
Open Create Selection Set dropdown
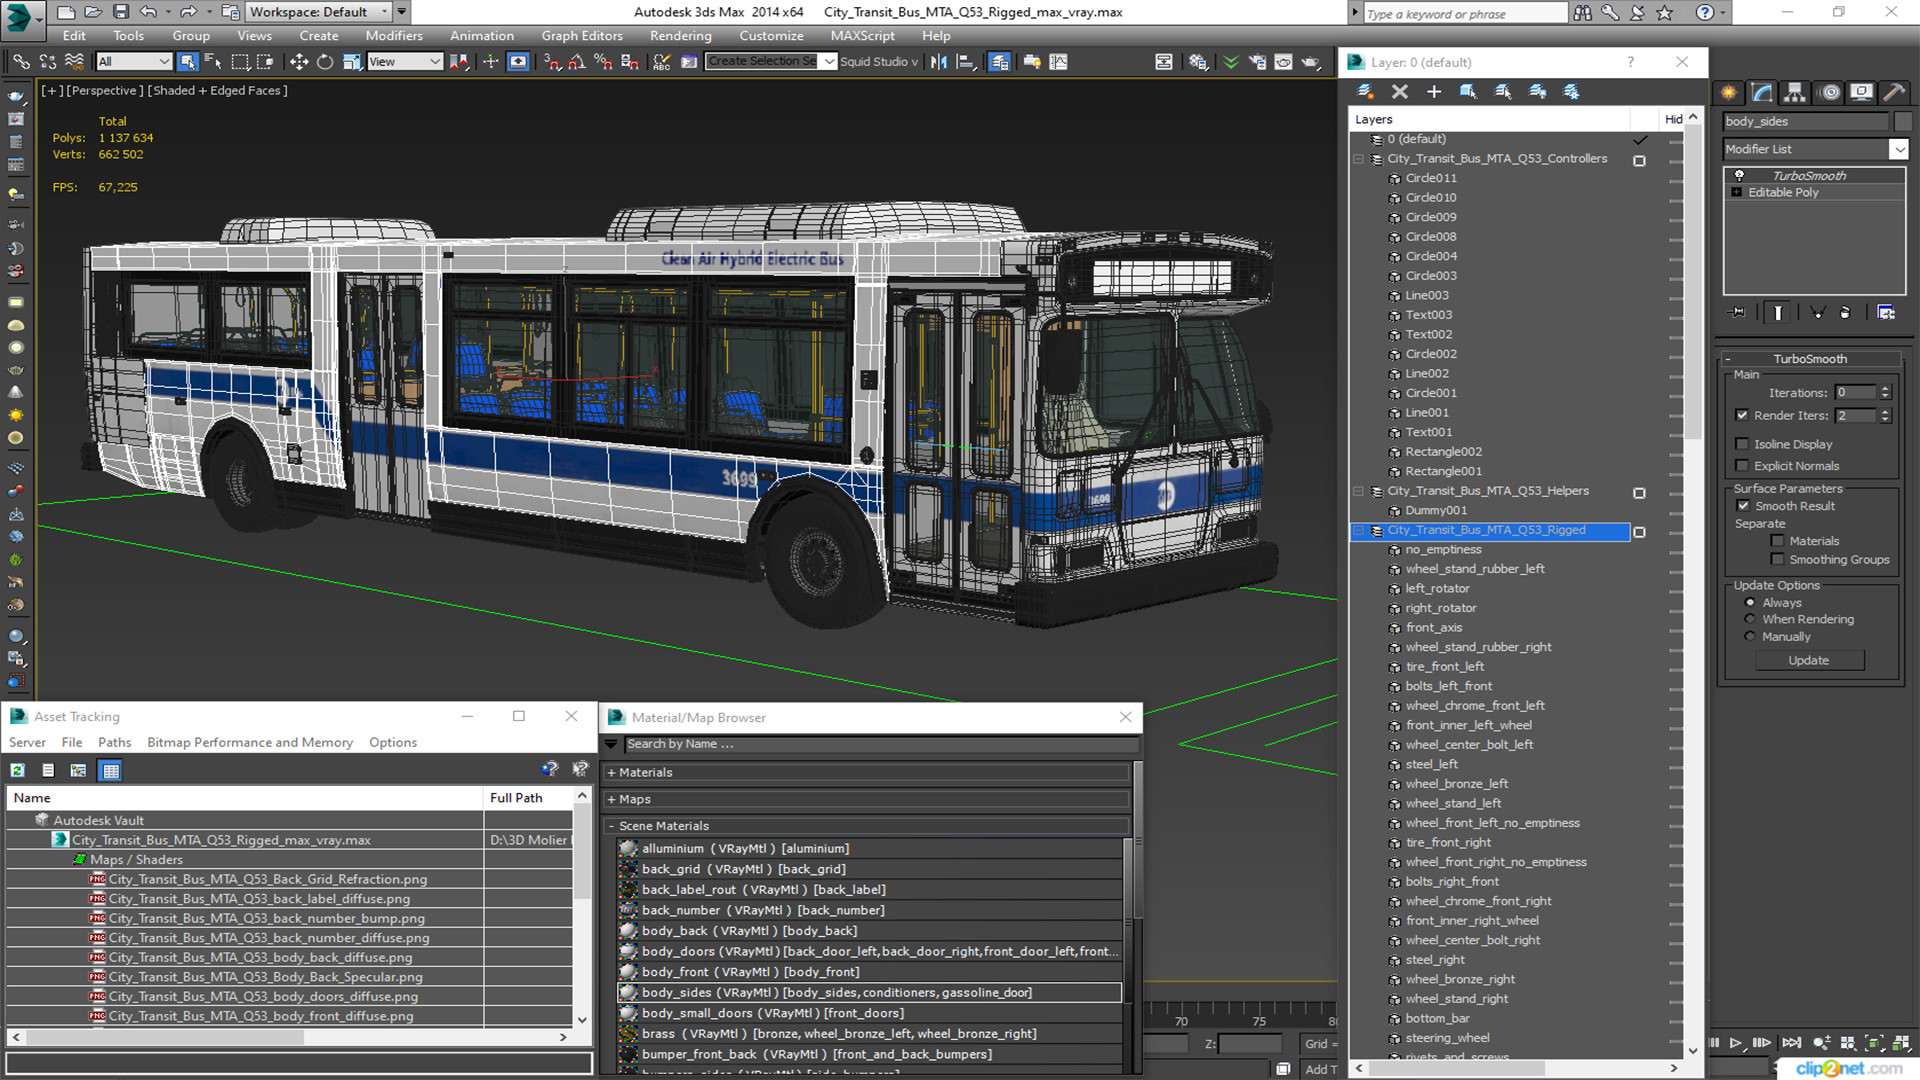[x=829, y=62]
